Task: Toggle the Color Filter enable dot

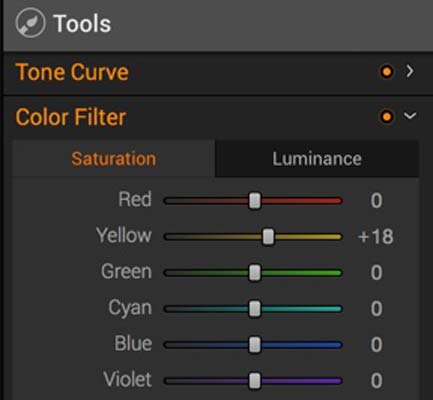Action: pyautogui.click(x=387, y=117)
